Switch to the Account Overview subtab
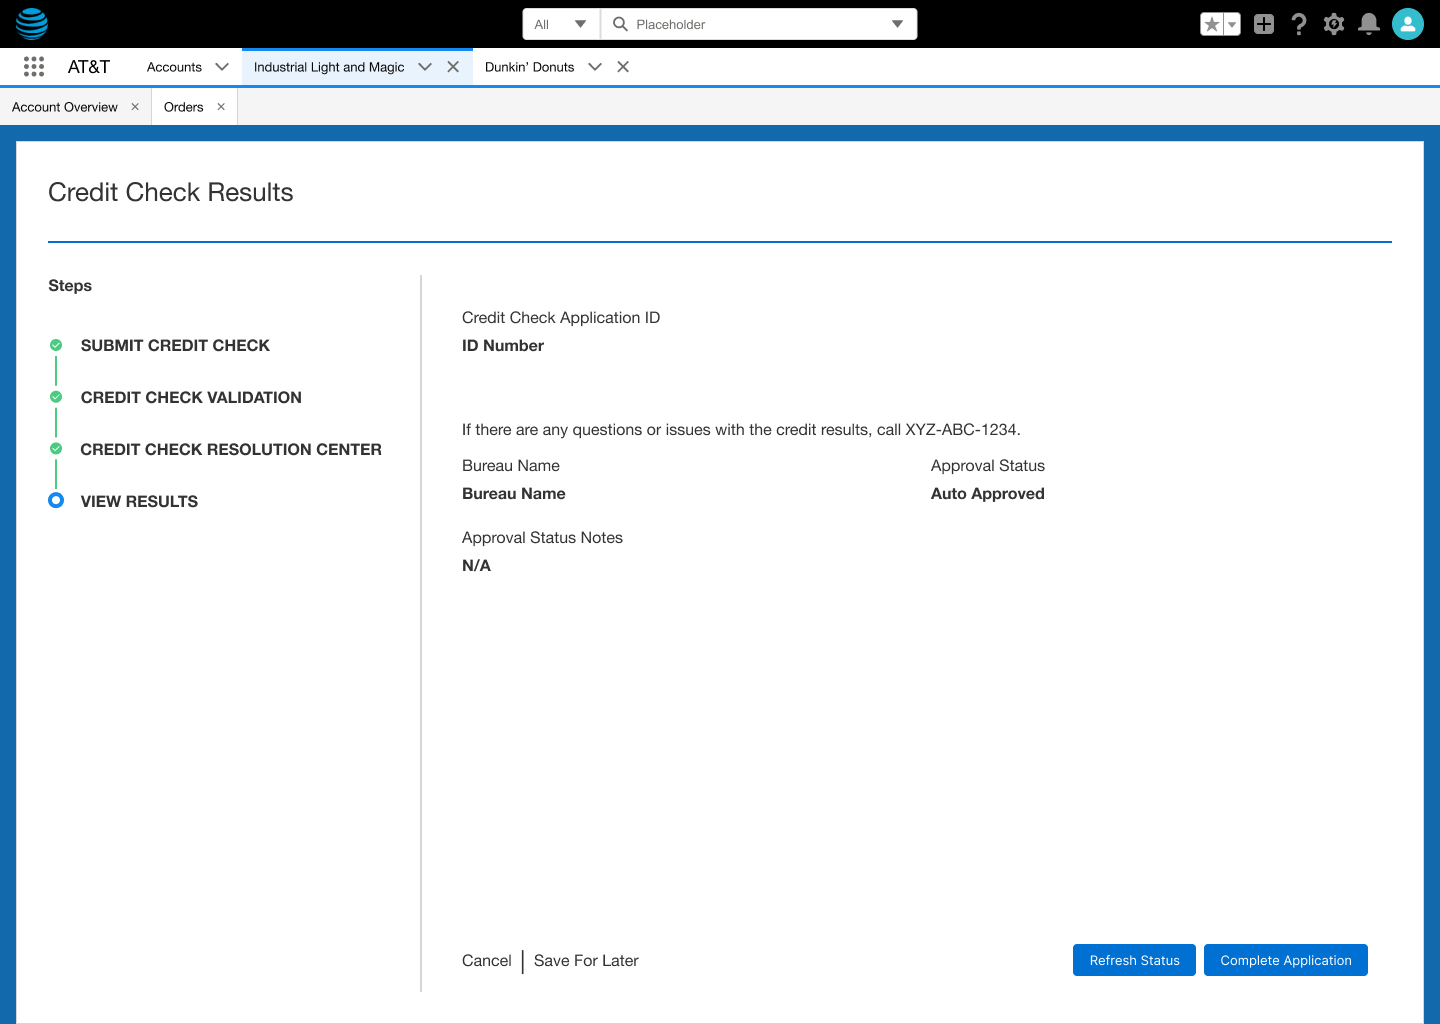1440x1024 pixels. click(x=64, y=106)
